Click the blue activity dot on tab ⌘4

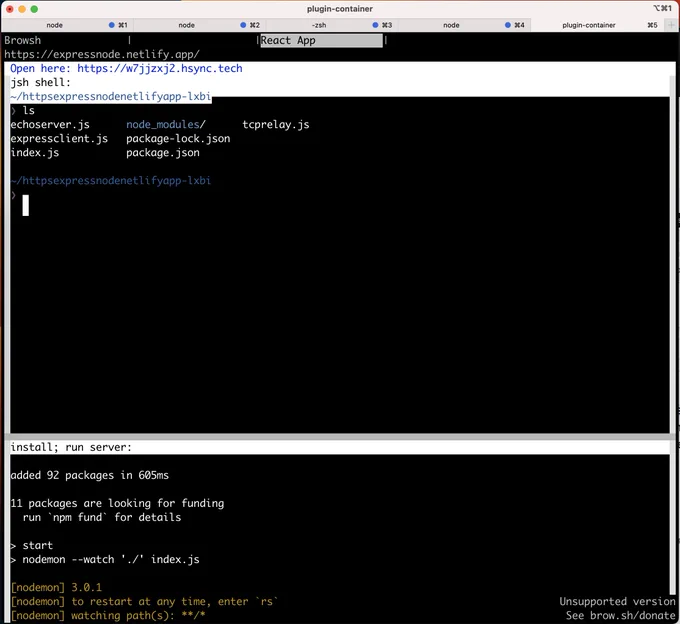click(508, 25)
